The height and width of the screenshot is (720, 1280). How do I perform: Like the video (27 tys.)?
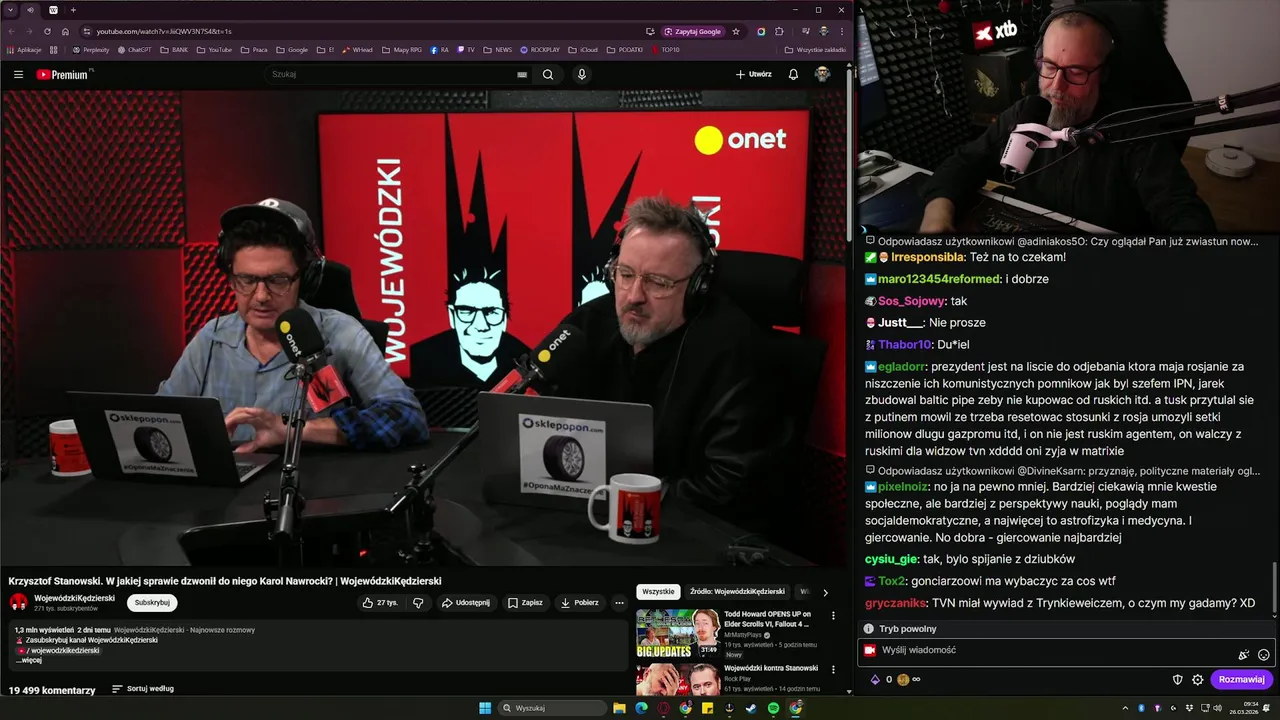click(x=380, y=603)
